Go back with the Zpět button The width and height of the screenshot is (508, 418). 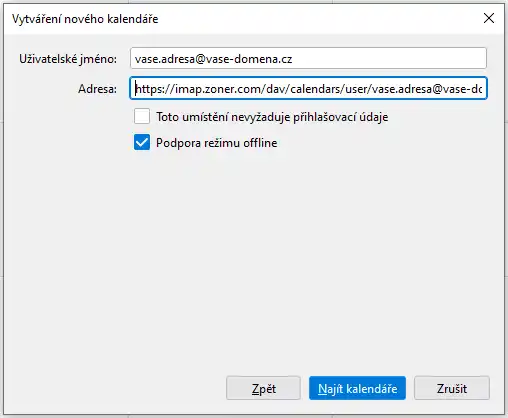point(263,388)
